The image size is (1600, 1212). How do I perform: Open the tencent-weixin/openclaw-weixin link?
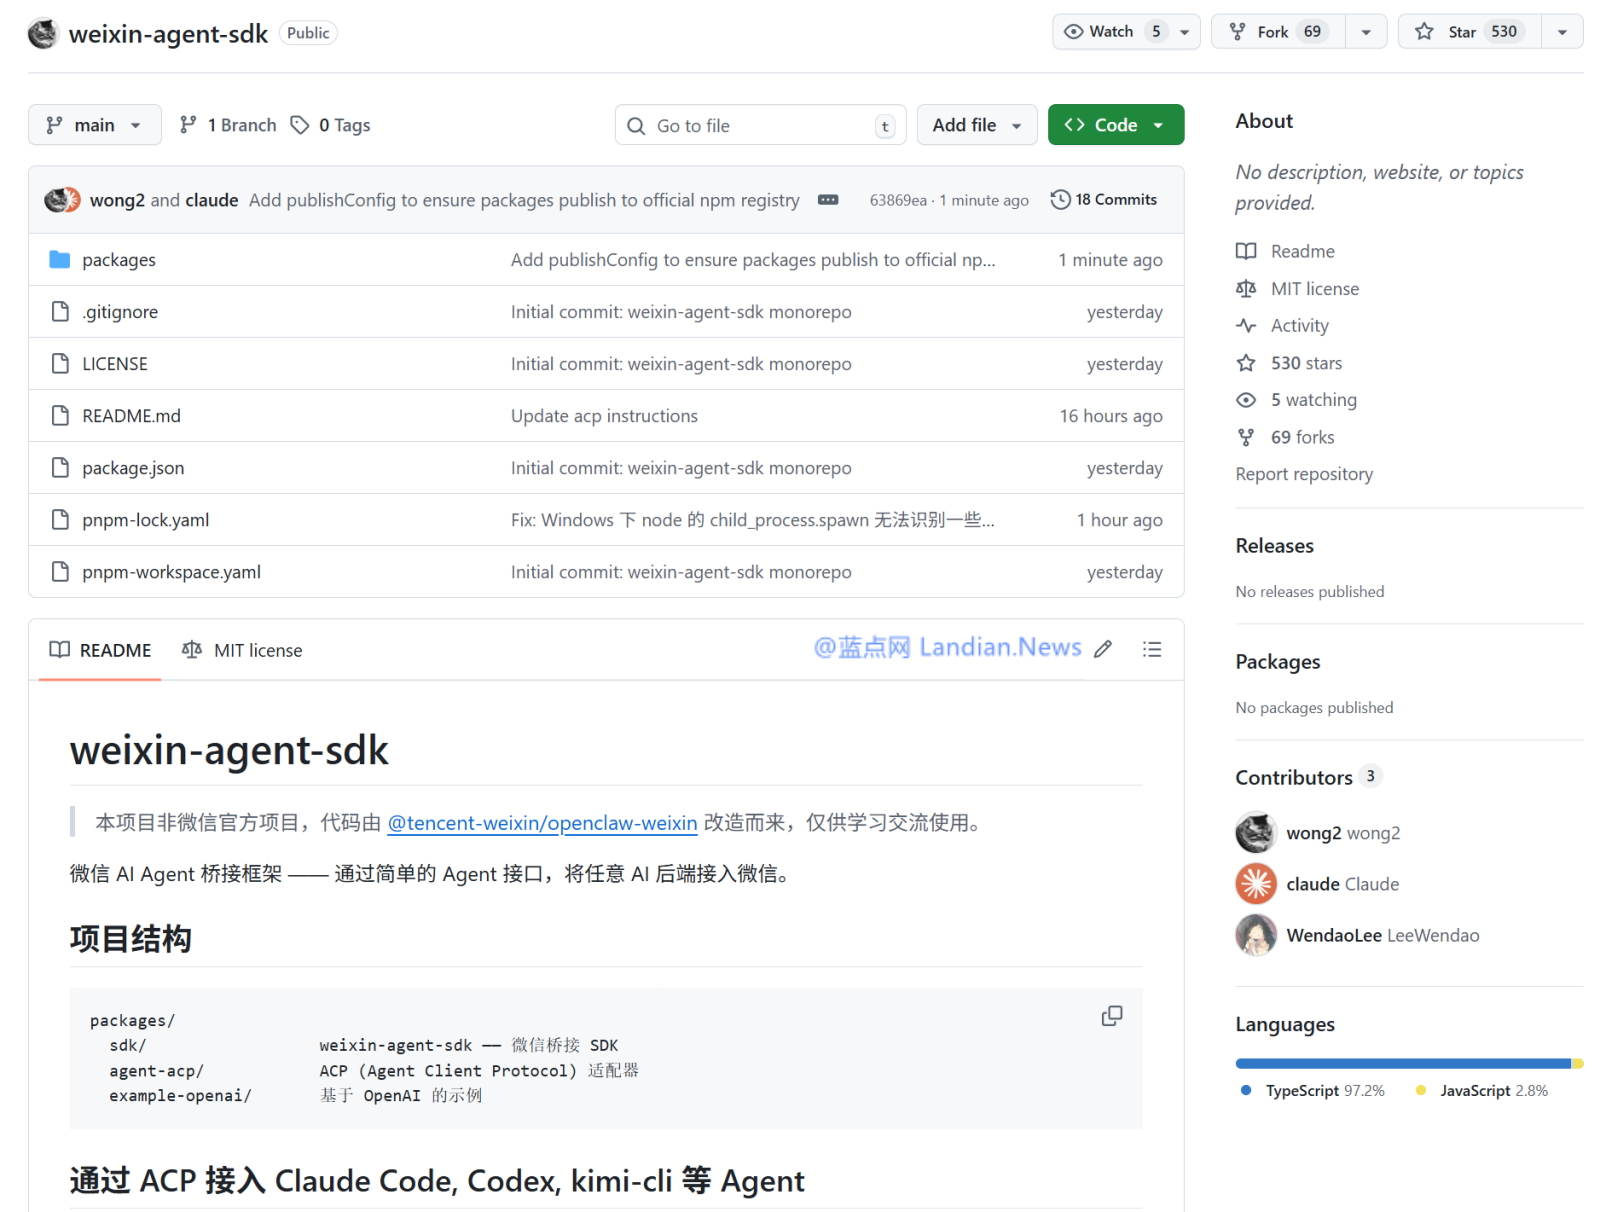[542, 823]
